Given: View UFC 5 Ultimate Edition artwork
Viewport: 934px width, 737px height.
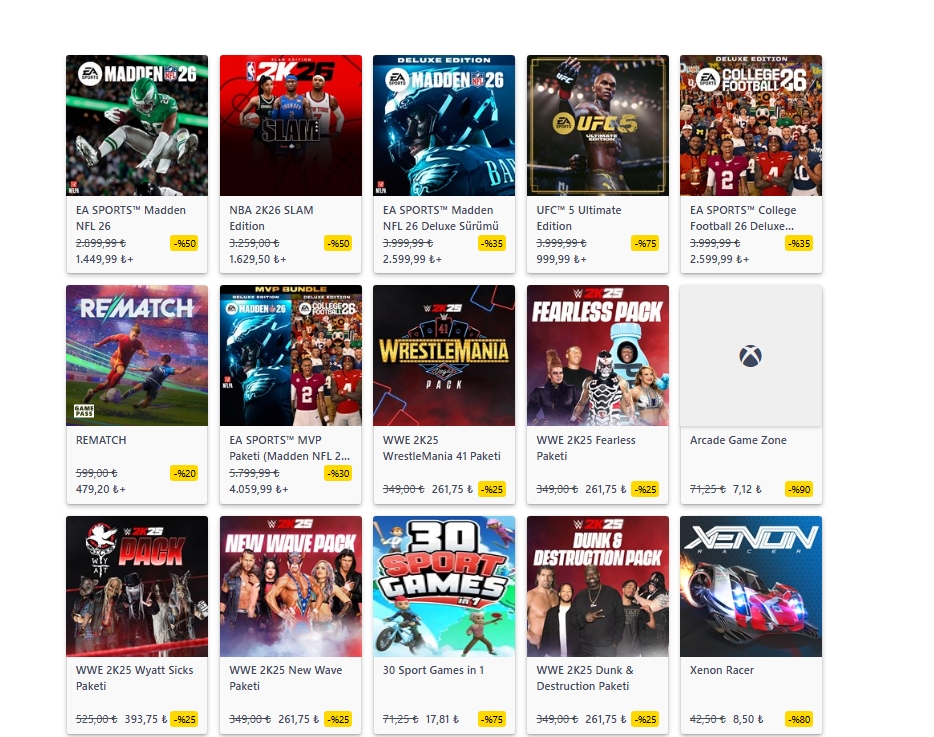Looking at the screenshot, I should (597, 126).
